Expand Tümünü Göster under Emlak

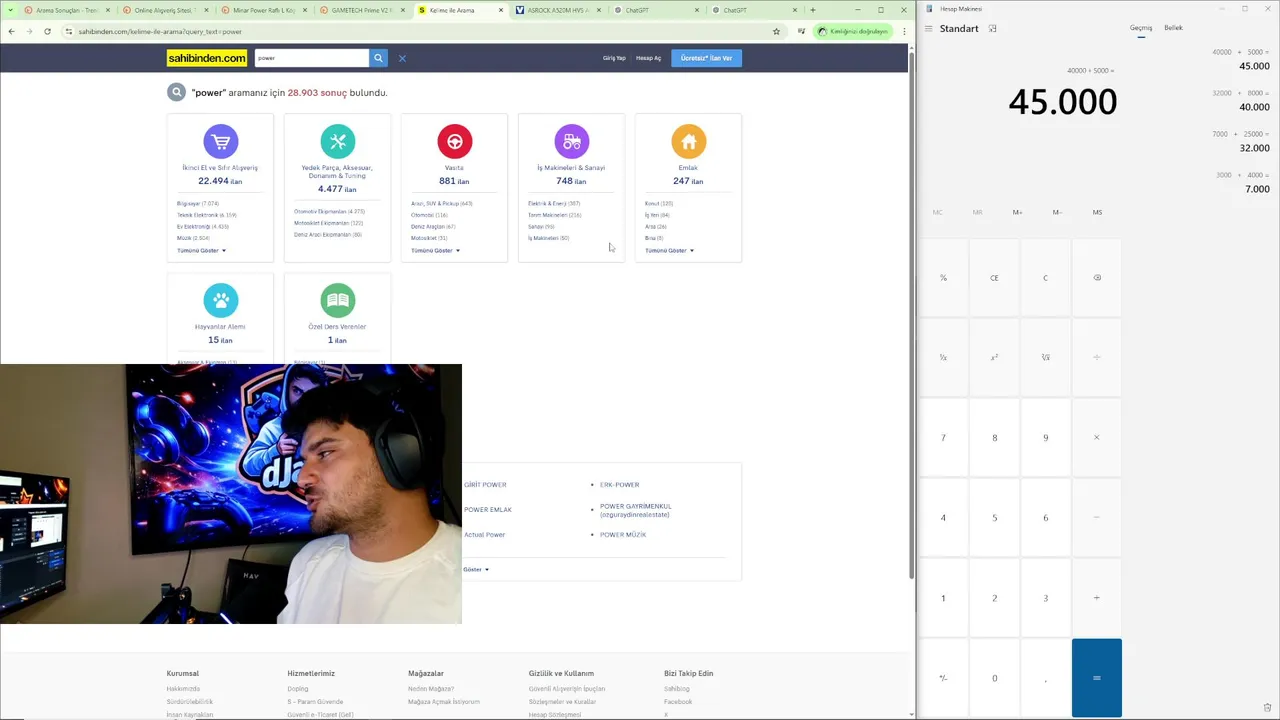point(669,250)
